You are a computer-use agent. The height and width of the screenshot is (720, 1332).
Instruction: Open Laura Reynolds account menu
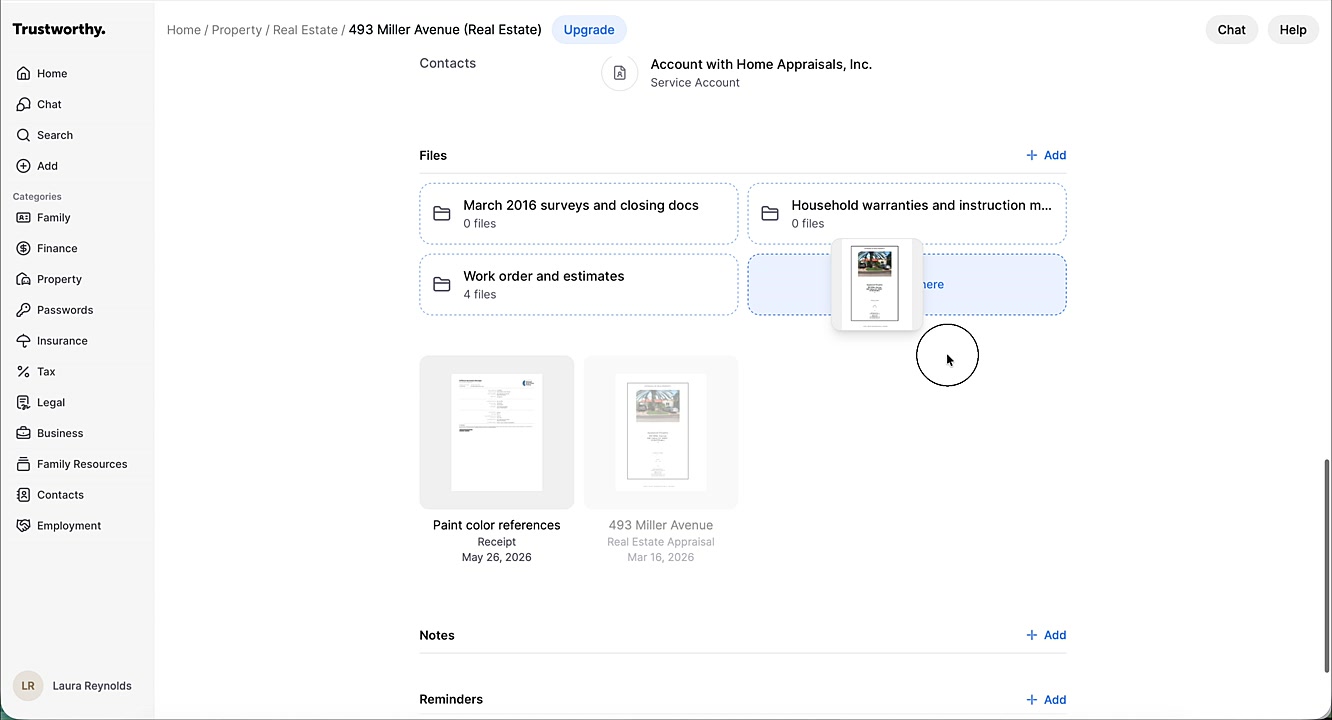coord(73,686)
